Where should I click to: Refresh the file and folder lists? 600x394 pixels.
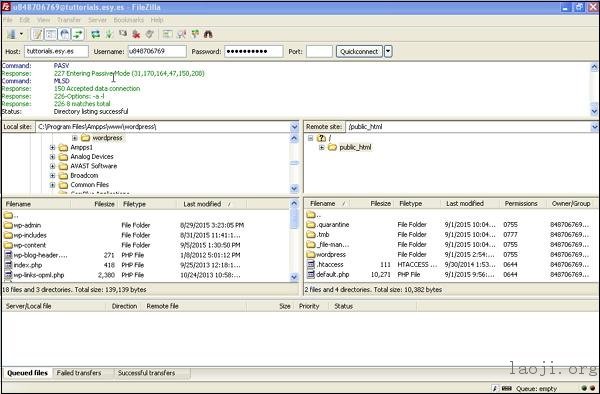point(95,34)
